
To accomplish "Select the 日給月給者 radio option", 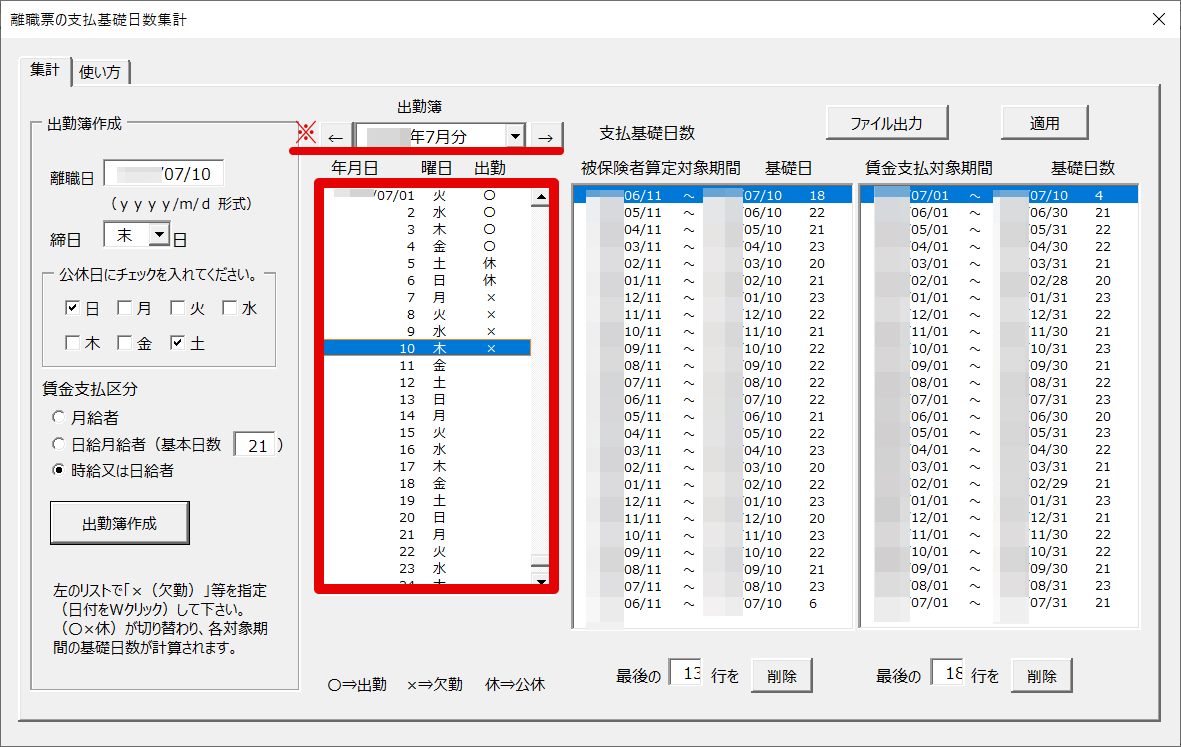I will click(x=58, y=444).
